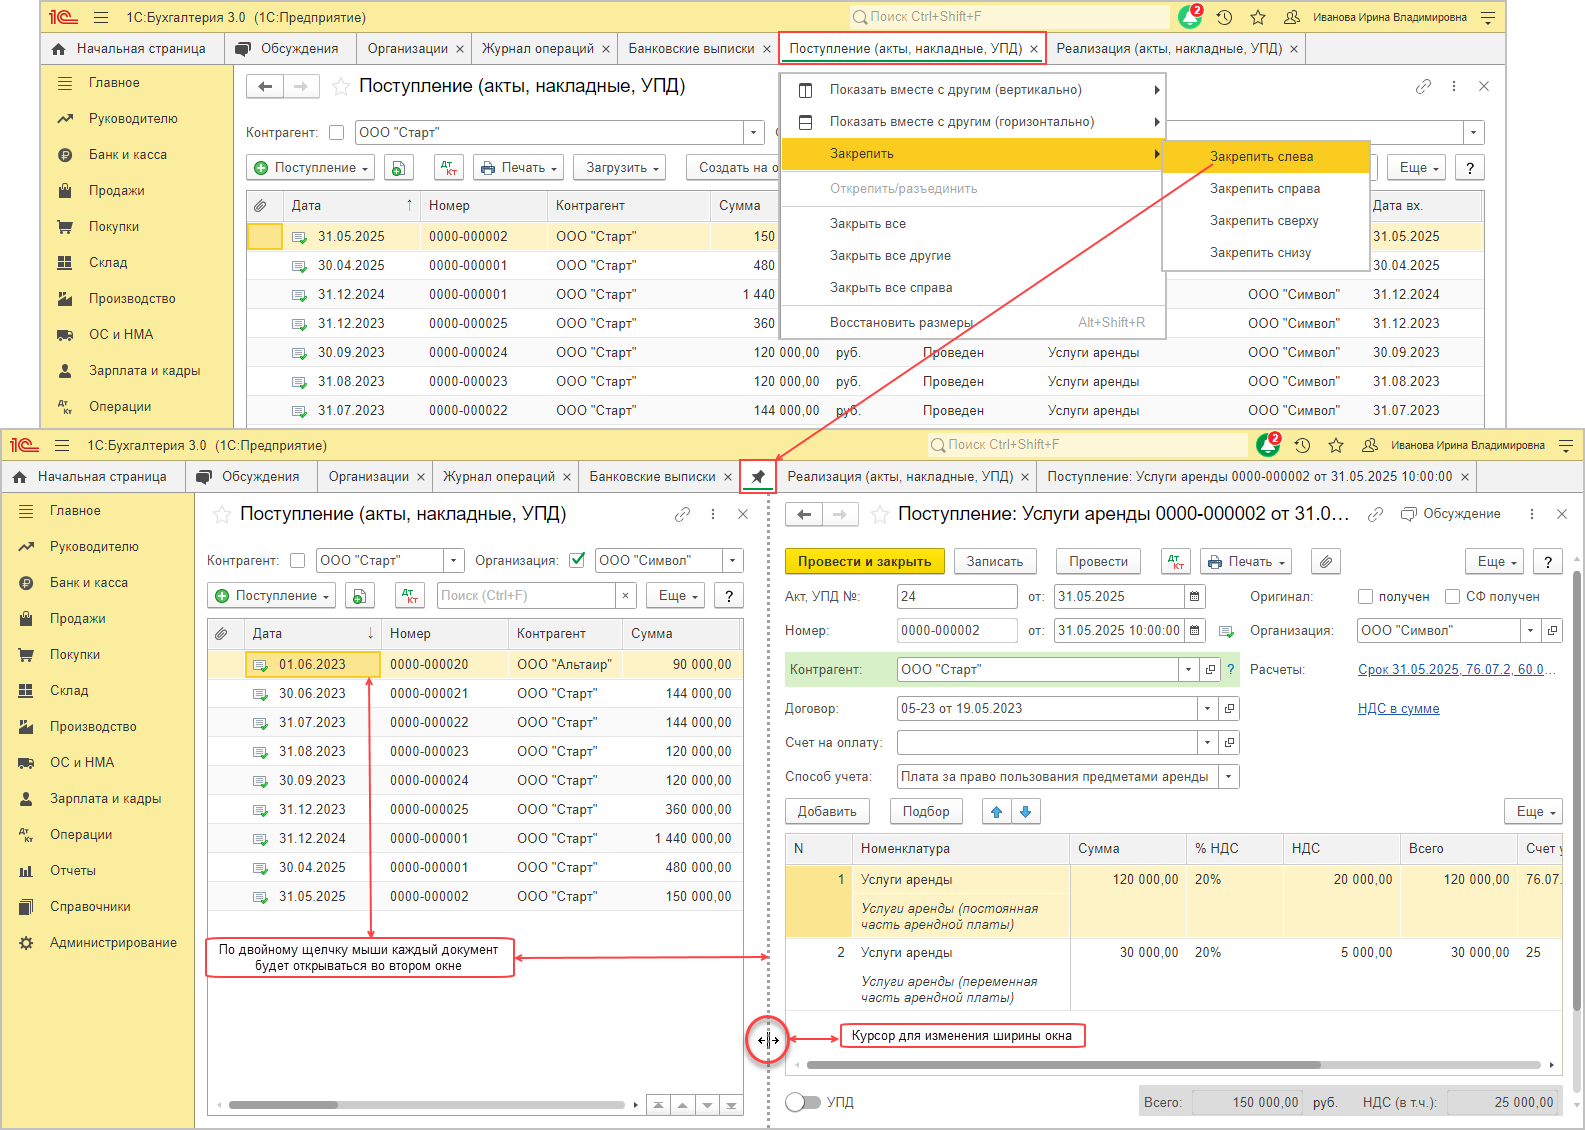Open Еще menu in lower list toolbar
This screenshot has width=1585, height=1130.
[677, 596]
